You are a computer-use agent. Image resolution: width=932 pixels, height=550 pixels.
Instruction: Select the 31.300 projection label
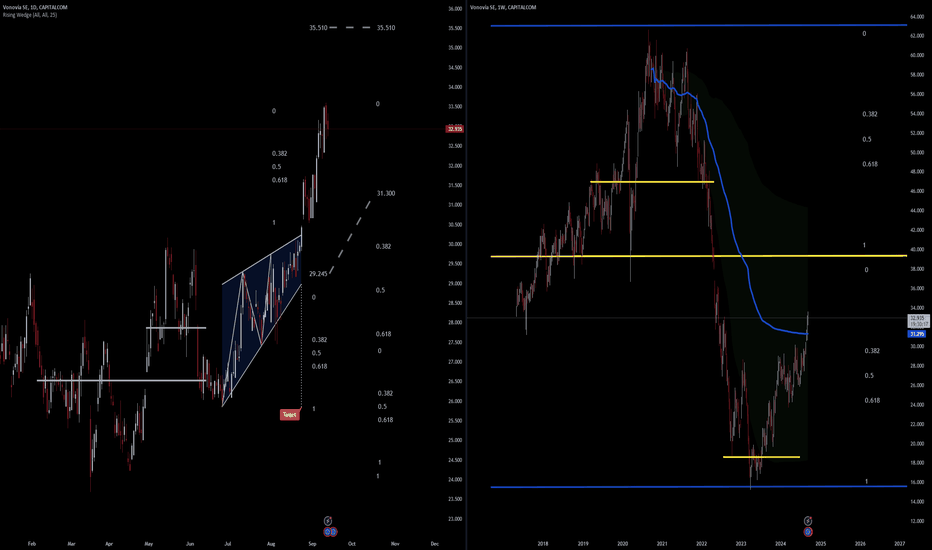tap(386, 193)
